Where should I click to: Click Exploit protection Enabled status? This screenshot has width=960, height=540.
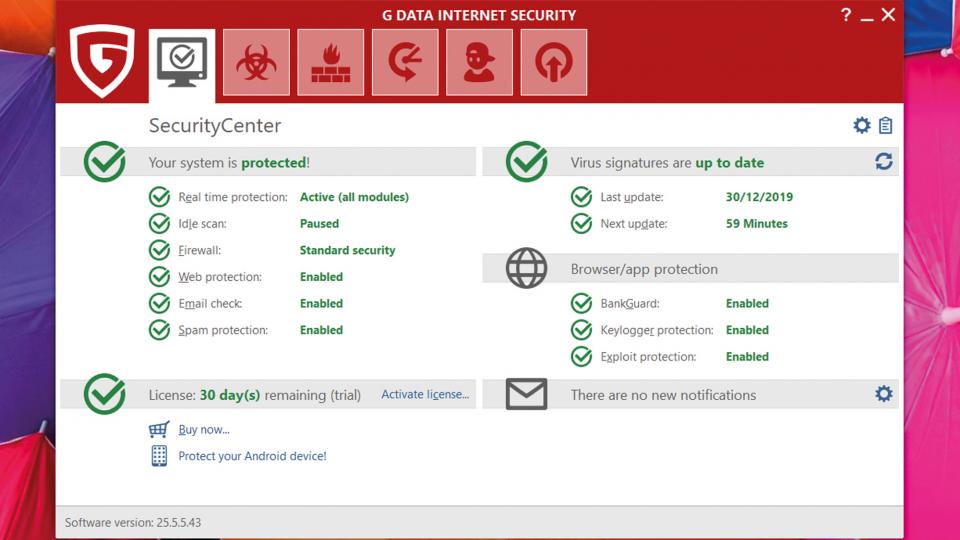click(747, 357)
